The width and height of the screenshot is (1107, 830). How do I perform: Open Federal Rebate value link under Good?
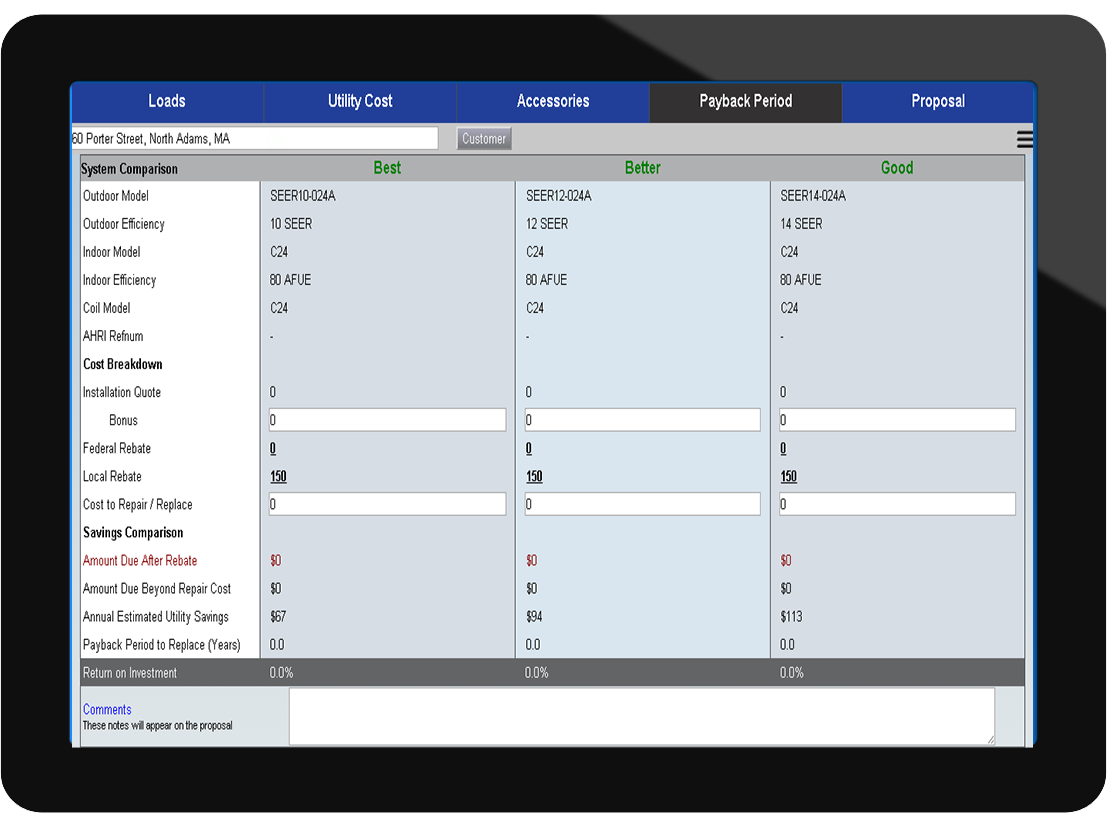[783, 449]
